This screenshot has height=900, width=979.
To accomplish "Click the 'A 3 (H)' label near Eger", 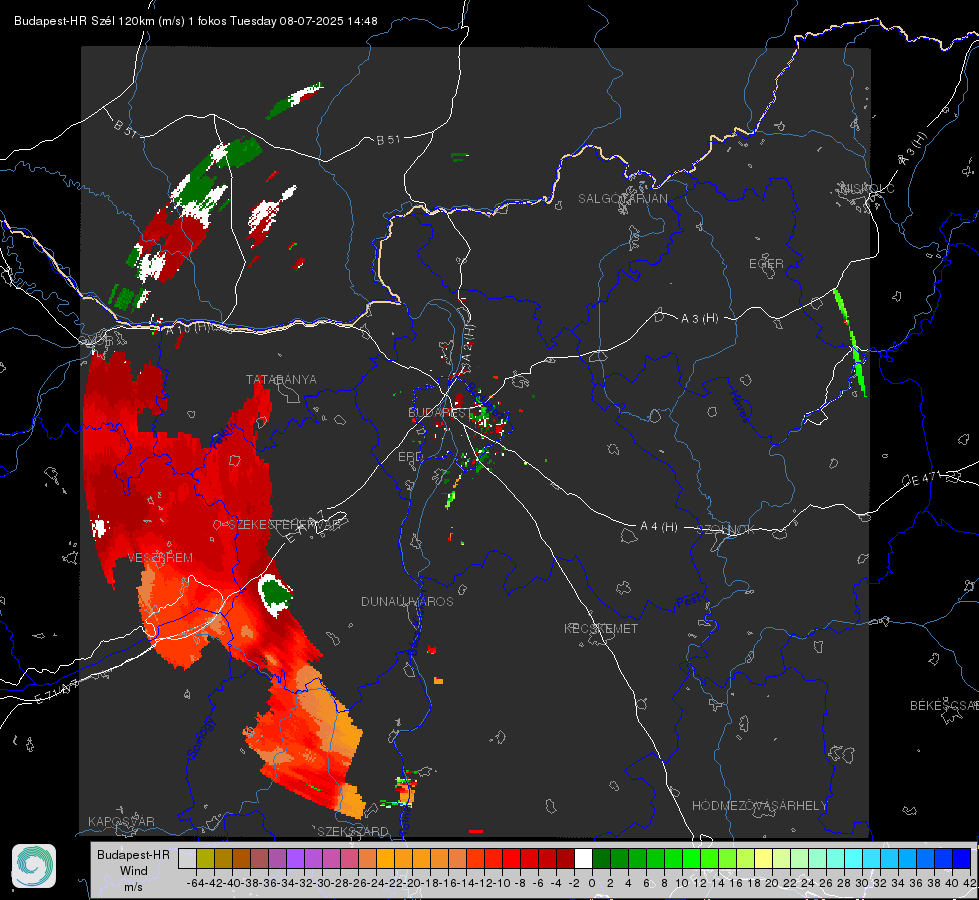I will pos(699,319).
